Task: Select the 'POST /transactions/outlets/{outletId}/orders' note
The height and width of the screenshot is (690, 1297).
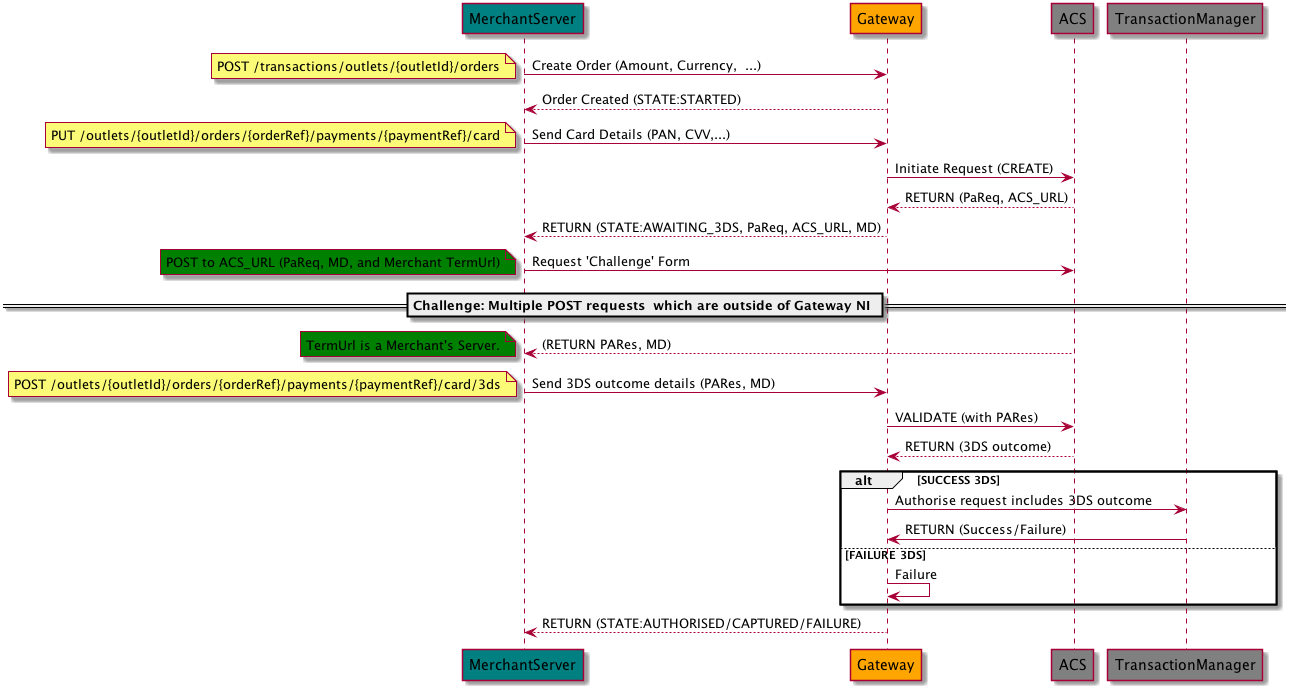Action: 364,67
